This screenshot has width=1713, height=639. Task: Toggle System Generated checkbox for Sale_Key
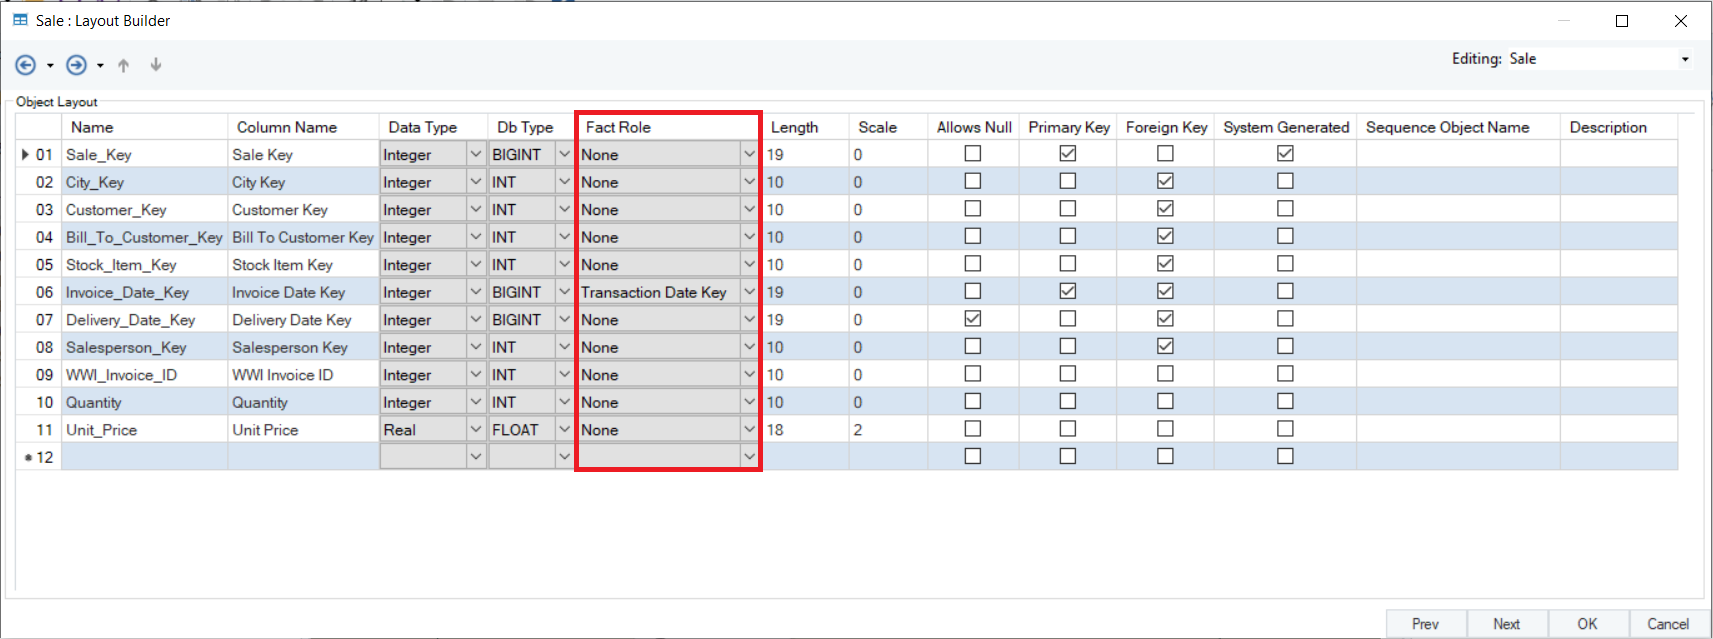coord(1285,154)
